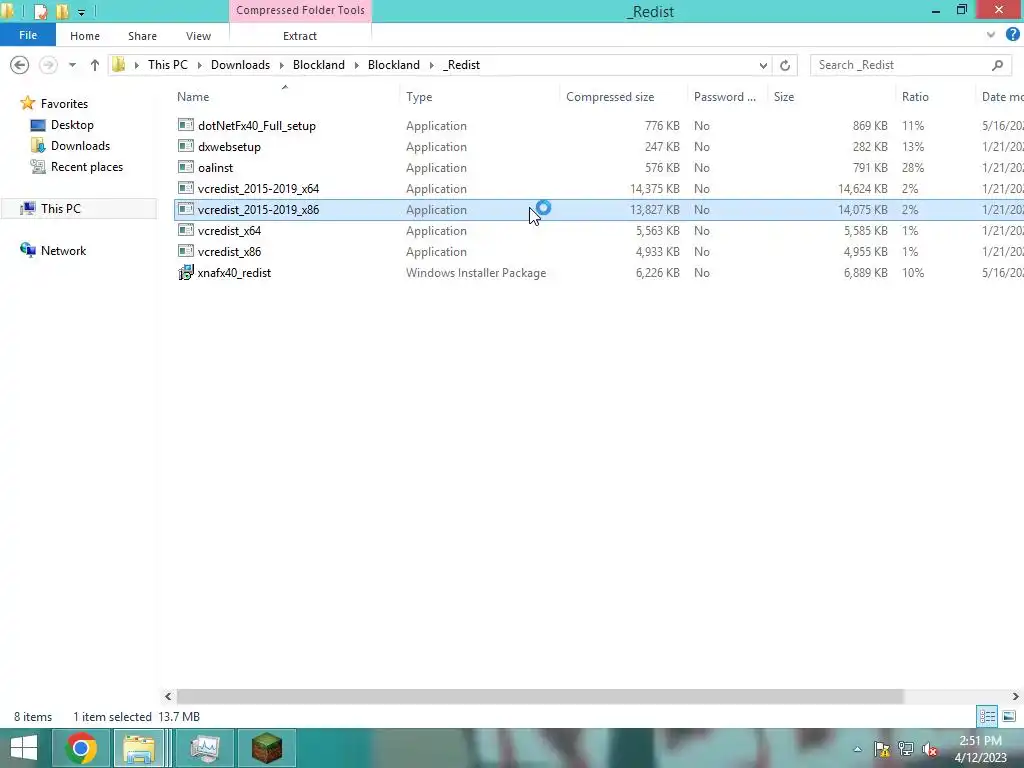This screenshot has width=1024, height=768.
Task: Sort by the Name column header
Action: (x=193, y=97)
